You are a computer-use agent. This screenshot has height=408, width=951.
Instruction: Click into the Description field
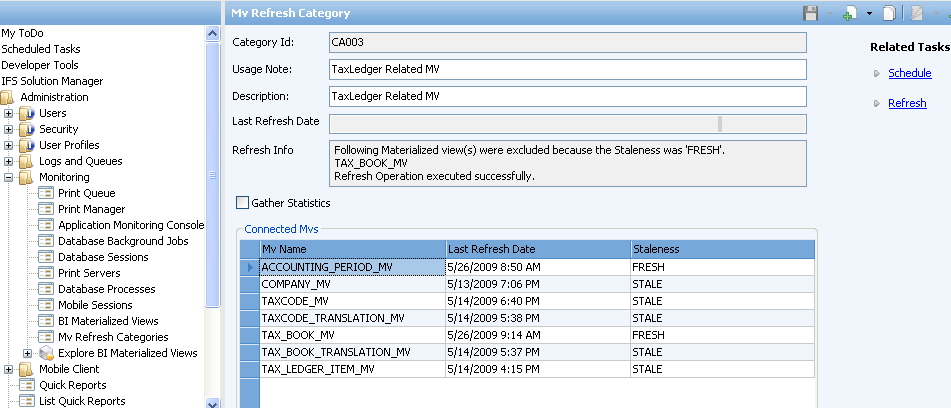568,96
